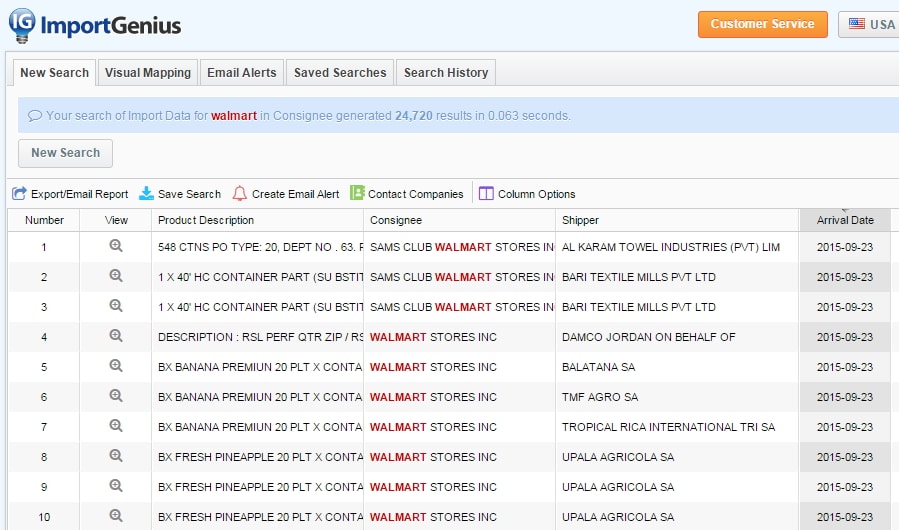Open the Email Alerts tab
The image size is (899, 530).
click(x=241, y=73)
